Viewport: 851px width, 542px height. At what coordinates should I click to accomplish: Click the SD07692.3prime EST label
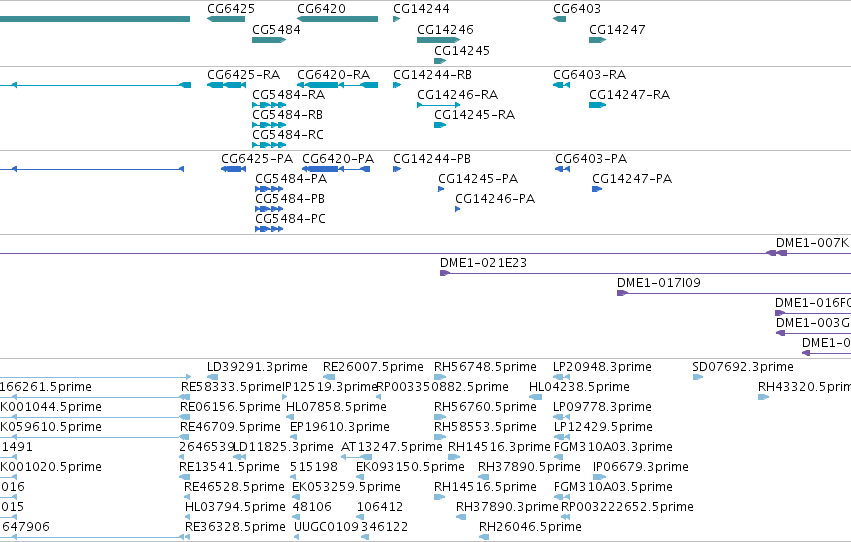pos(742,367)
